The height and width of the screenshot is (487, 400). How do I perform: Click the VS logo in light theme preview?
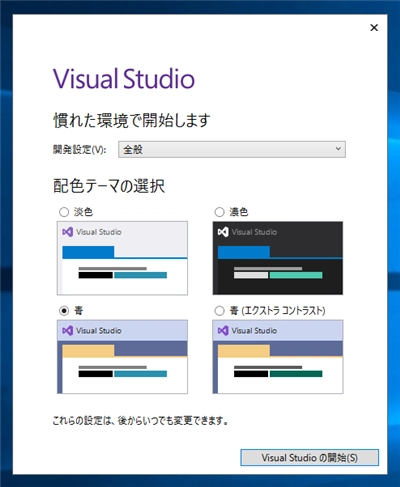[68, 232]
